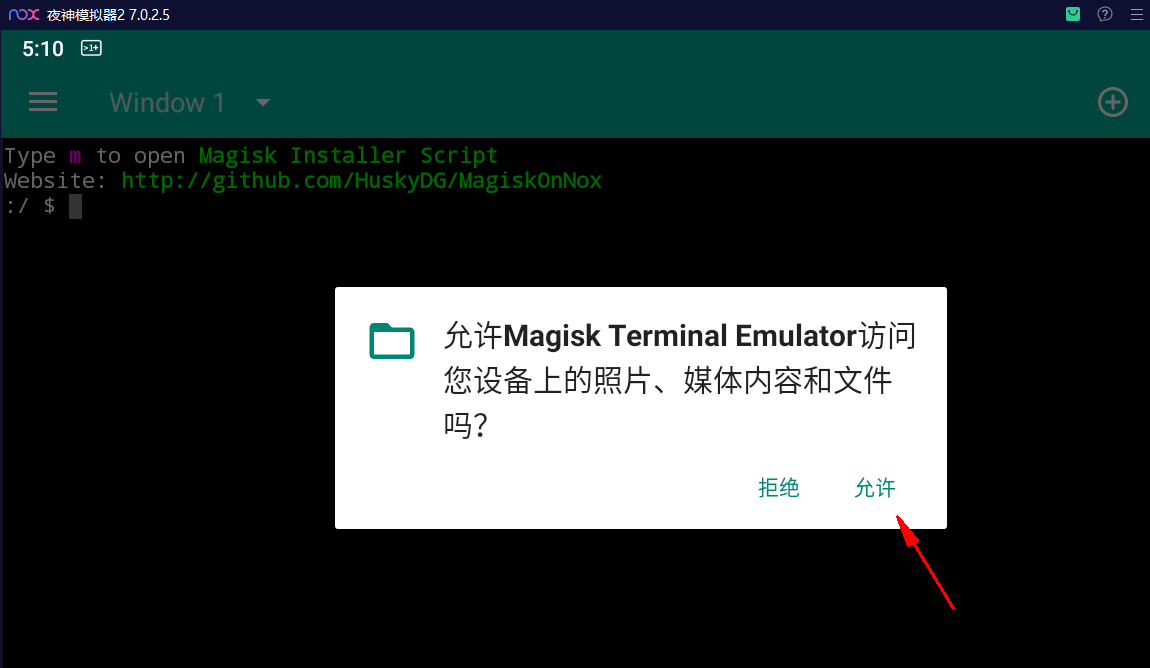The height and width of the screenshot is (668, 1150).
Task: Tap the terminal status bar notification icon
Action: click(x=91, y=48)
